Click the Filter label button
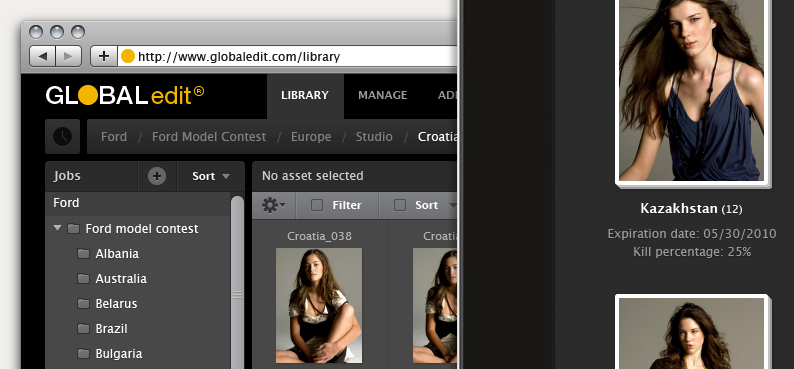This screenshot has width=794, height=369. point(347,205)
